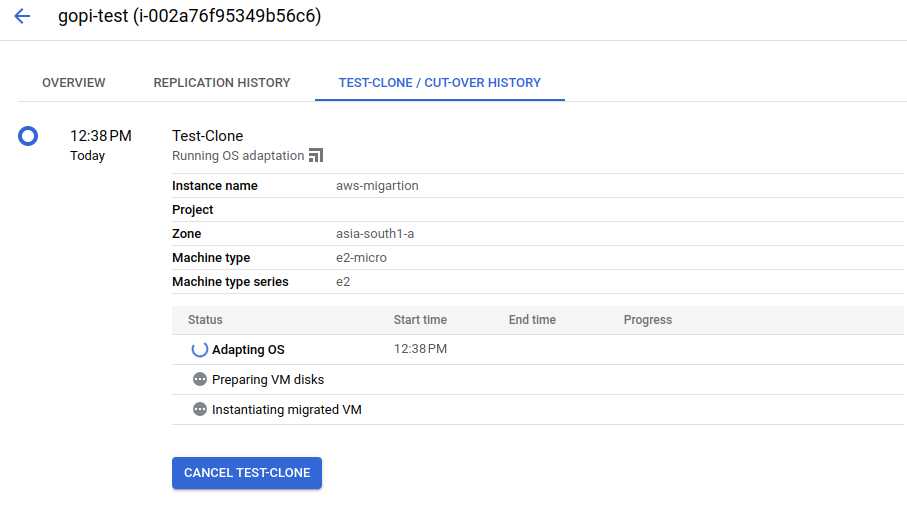The width and height of the screenshot is (907, 524).
Task: Open the OVERVIEW tab
Action: 73,83
